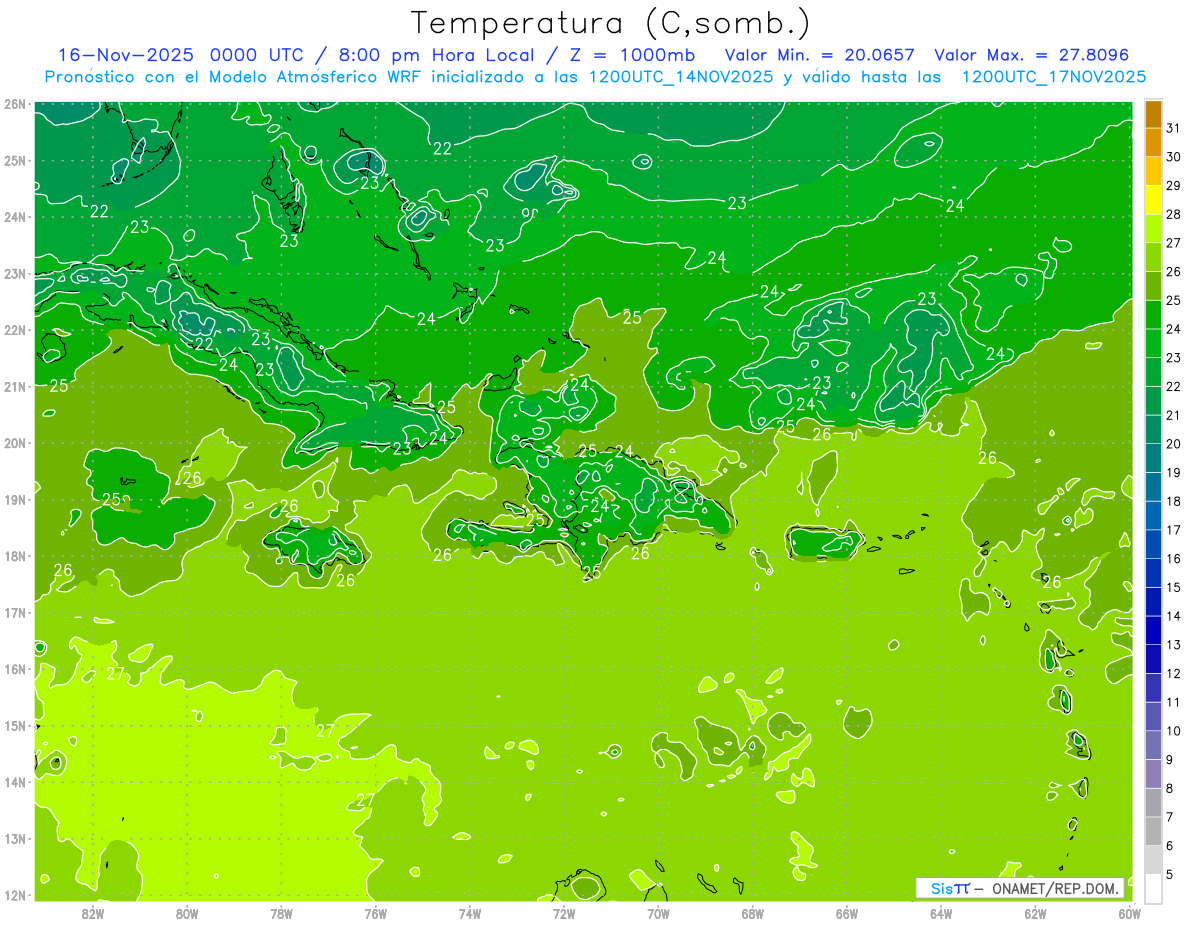The height and width of the screenshot is (927, 1200).
Task: Click the yellow swatch between legend values 28 and 29
Action: click(1153, 201)
